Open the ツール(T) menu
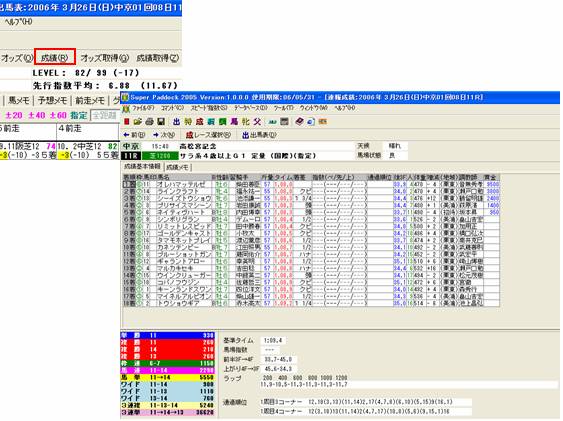563x421 pixels. coord(283,108)
